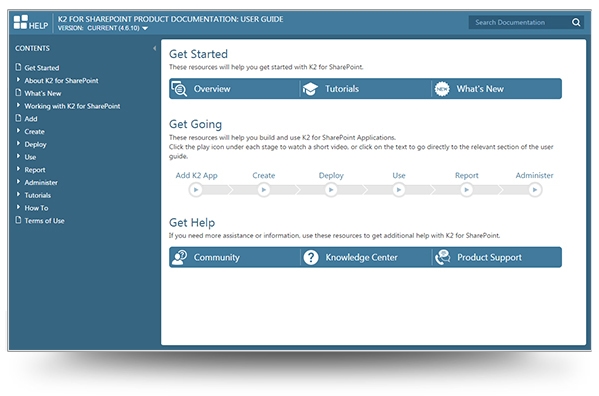This screenshot has width=599, height=396.
Task: Play the Create stage video
Action: click(x=264, y=190)
